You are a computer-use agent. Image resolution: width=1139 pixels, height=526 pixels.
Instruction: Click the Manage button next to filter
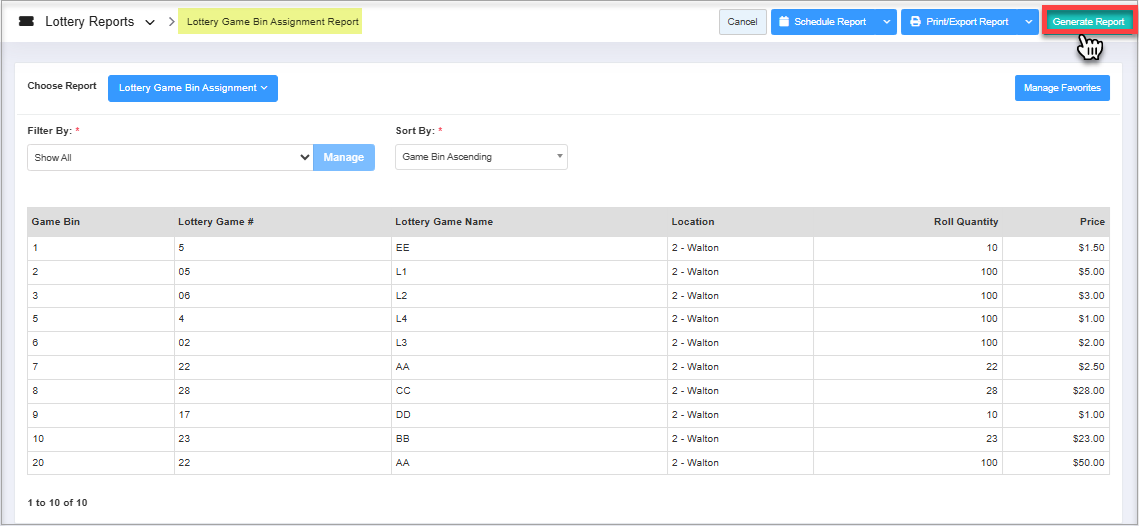tap(343, 158)
